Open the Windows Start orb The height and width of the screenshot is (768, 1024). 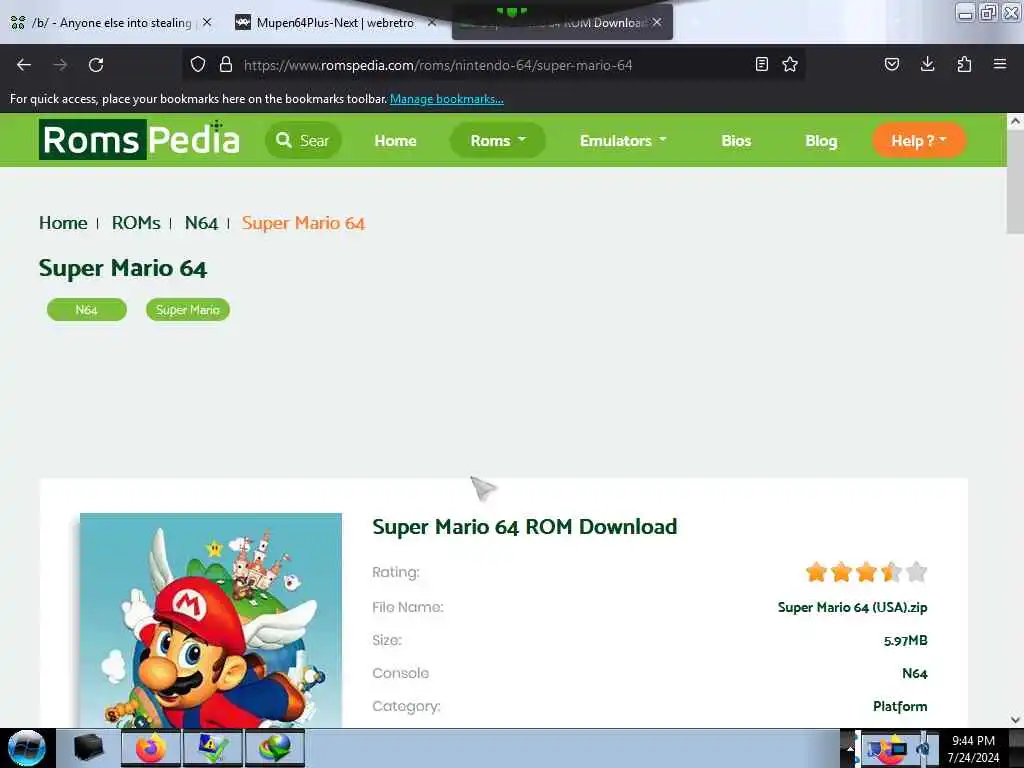point(27,748)
